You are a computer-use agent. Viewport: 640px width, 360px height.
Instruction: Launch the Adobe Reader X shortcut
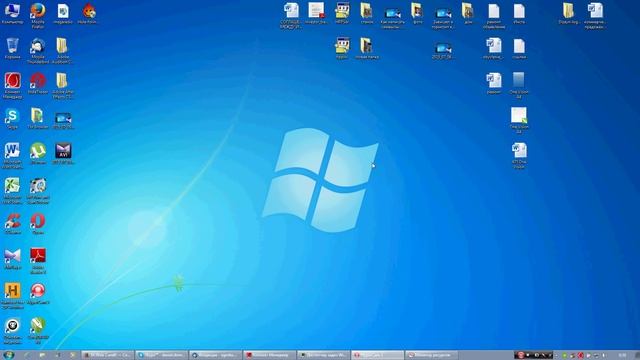[x=38, y=256]
